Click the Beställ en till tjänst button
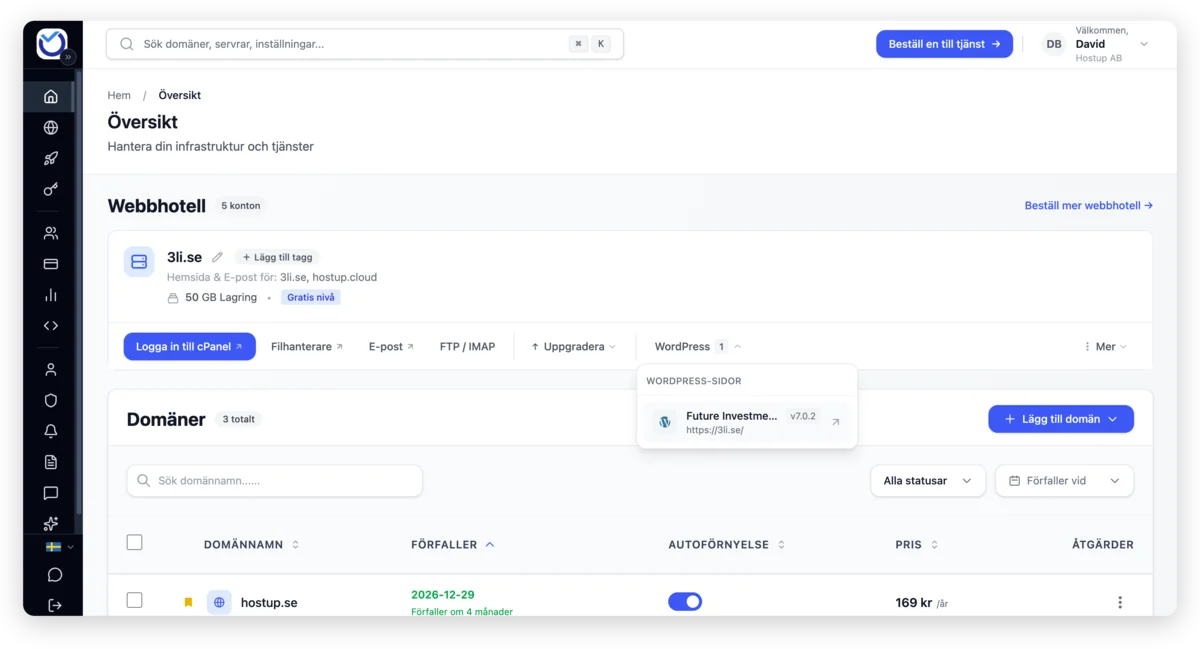This screenshot has width=1200, height=649. 944,44
